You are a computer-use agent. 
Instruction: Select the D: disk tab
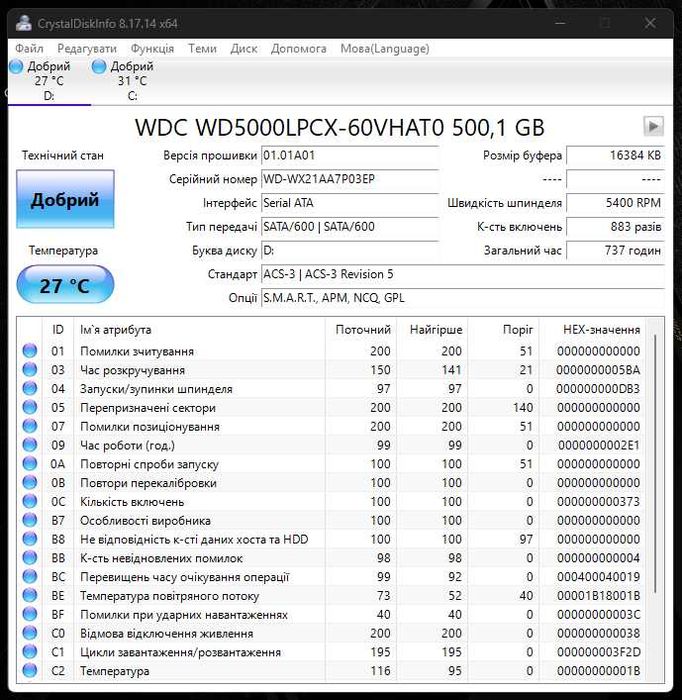click(49, 81)
